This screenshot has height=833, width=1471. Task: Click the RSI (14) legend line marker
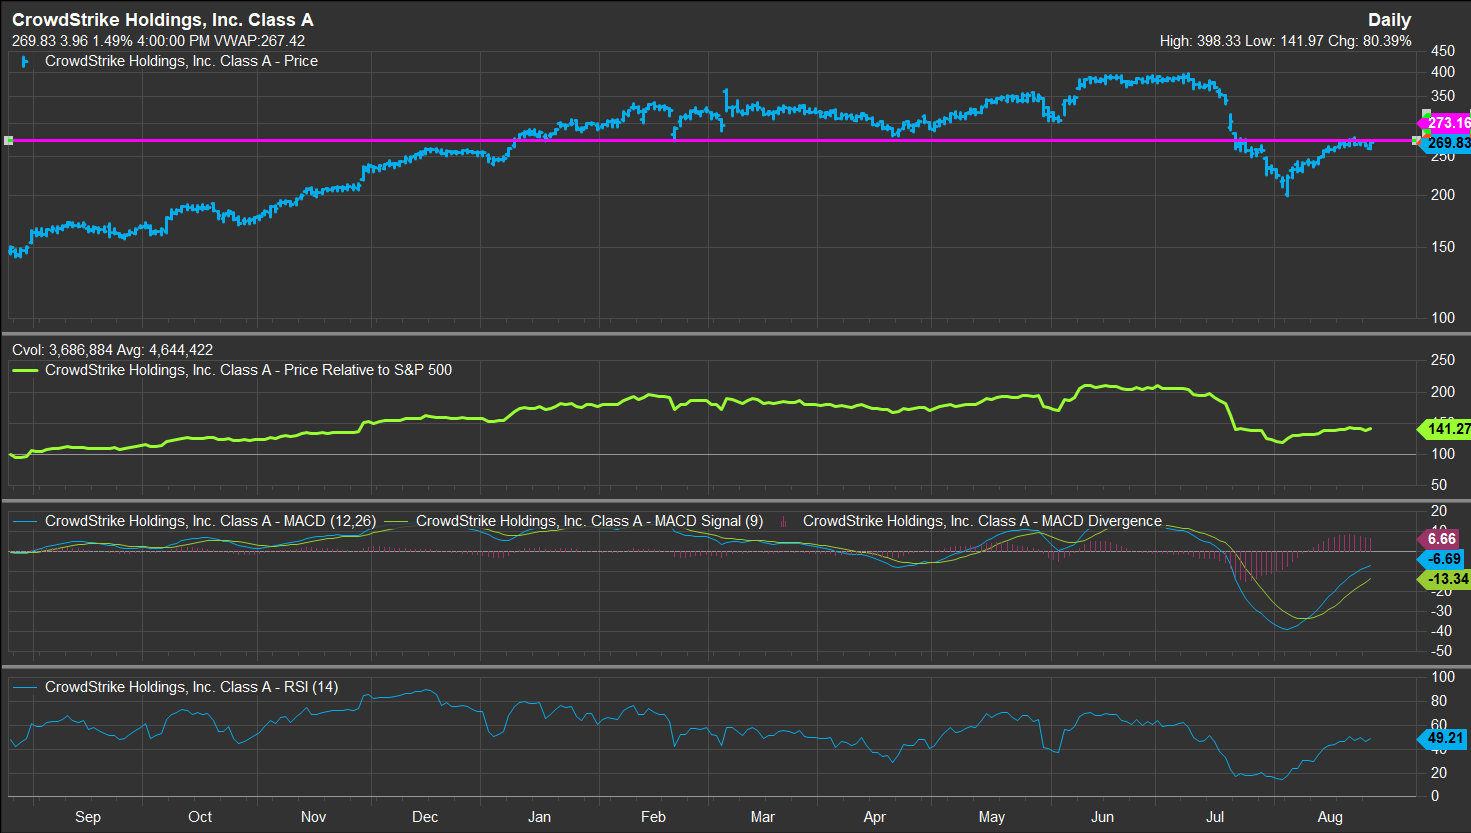pyautogui.click(x=25, y=687)
